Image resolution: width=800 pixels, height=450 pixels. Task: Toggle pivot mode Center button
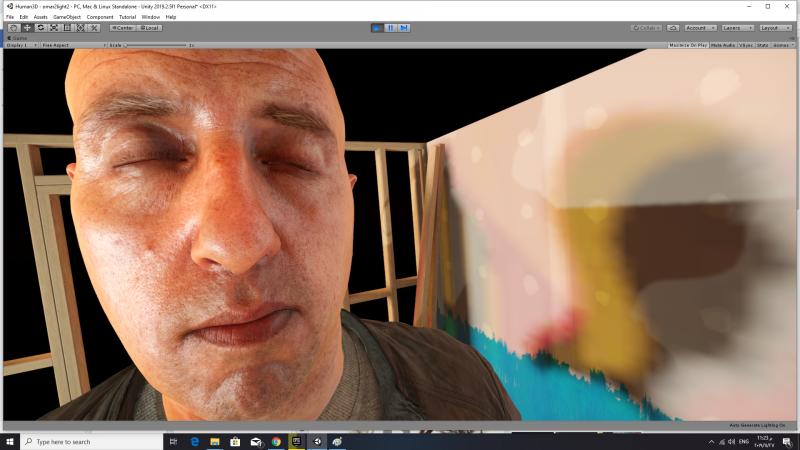(x=122, y=28)
